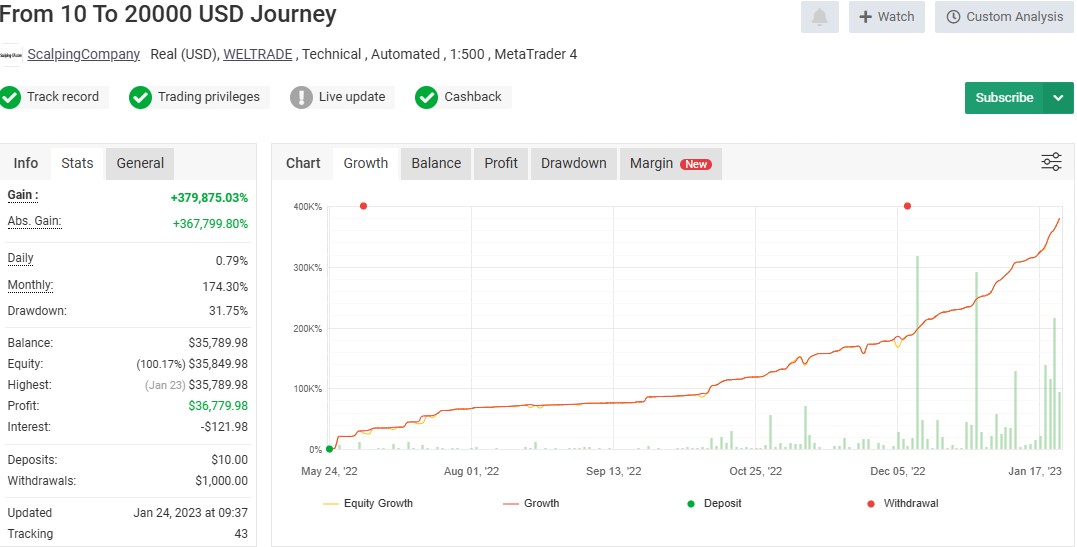Click the Cashback verified checkmark icon
This screenshot has height=547, width=1077.
(427, 97)
